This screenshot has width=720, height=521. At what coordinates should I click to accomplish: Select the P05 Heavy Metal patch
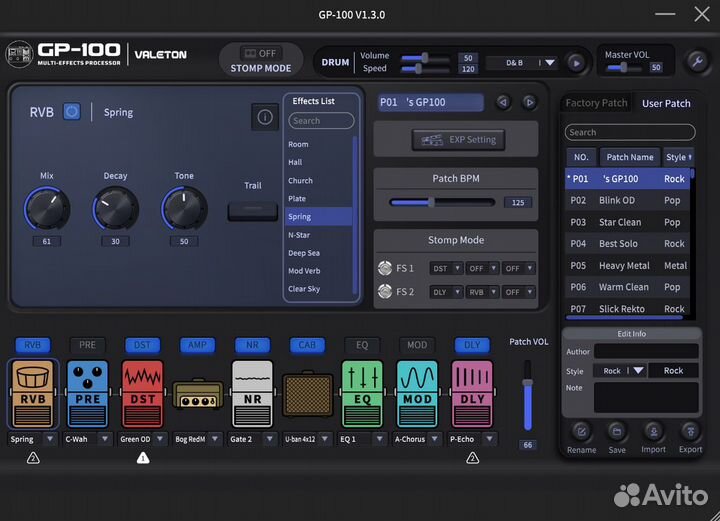coord(627,265)
